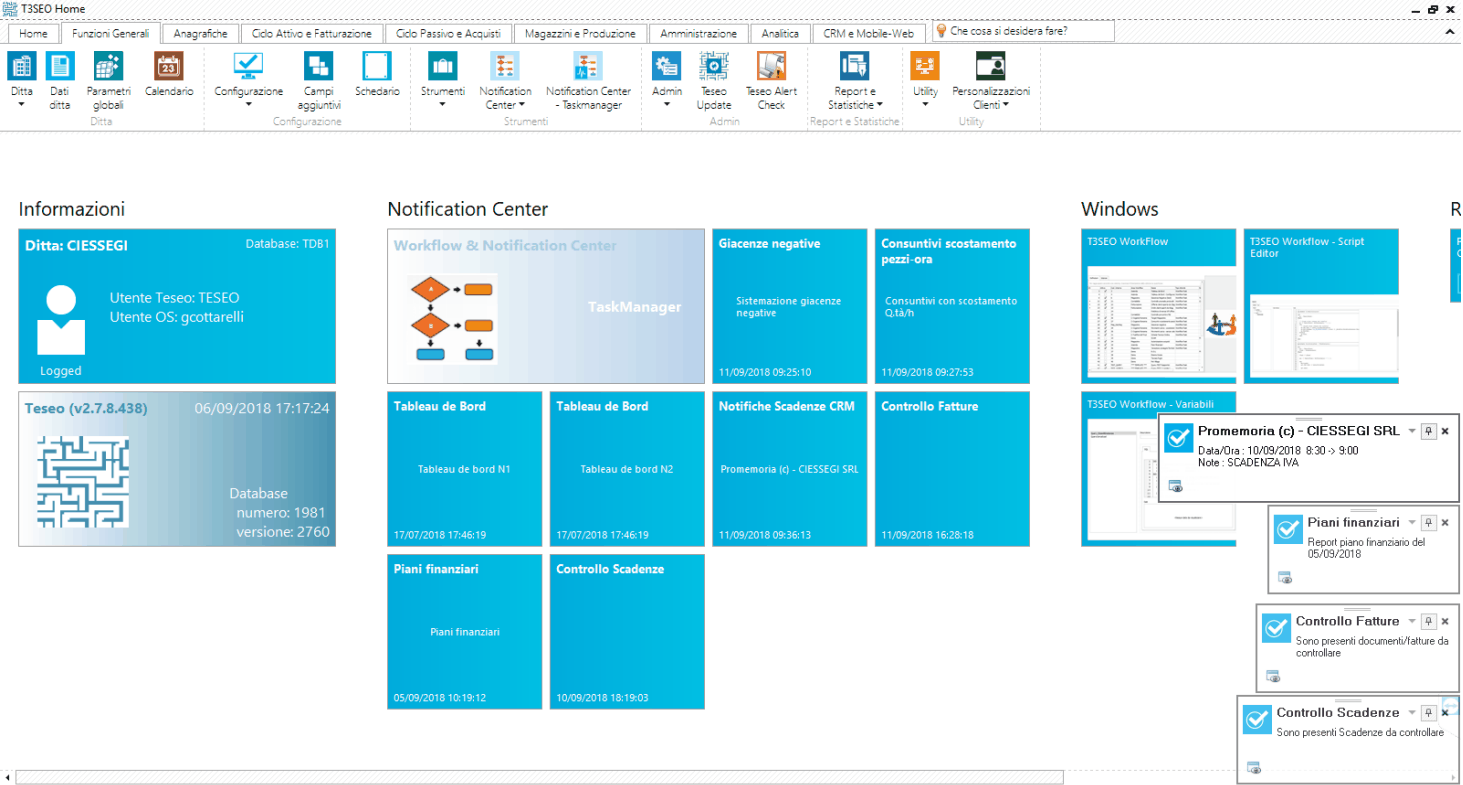Open the Schedario tool
Screen dimensions: 1463x785
click(377, 75)
